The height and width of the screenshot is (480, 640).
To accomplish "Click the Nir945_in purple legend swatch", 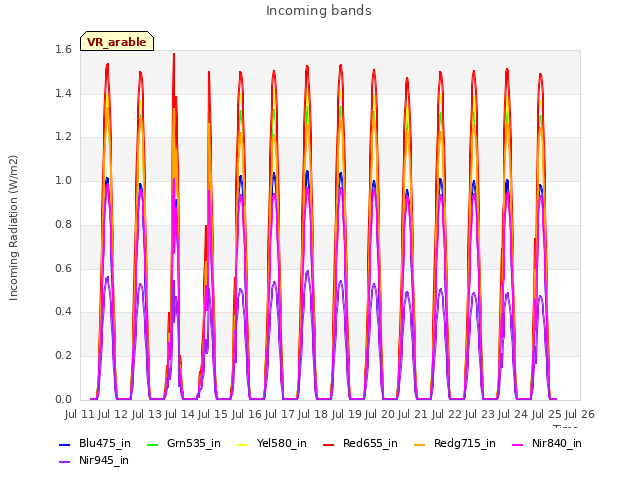I will [x=64, y=462].
